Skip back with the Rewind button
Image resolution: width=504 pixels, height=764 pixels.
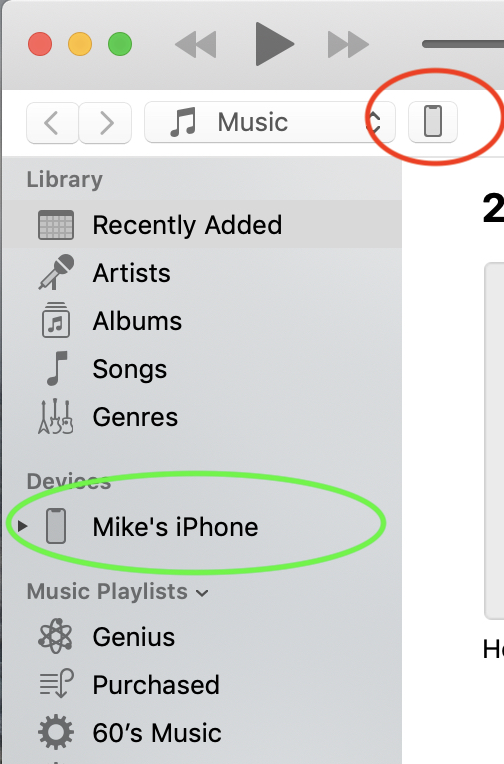pyautogui.click(x=195, y=44)
